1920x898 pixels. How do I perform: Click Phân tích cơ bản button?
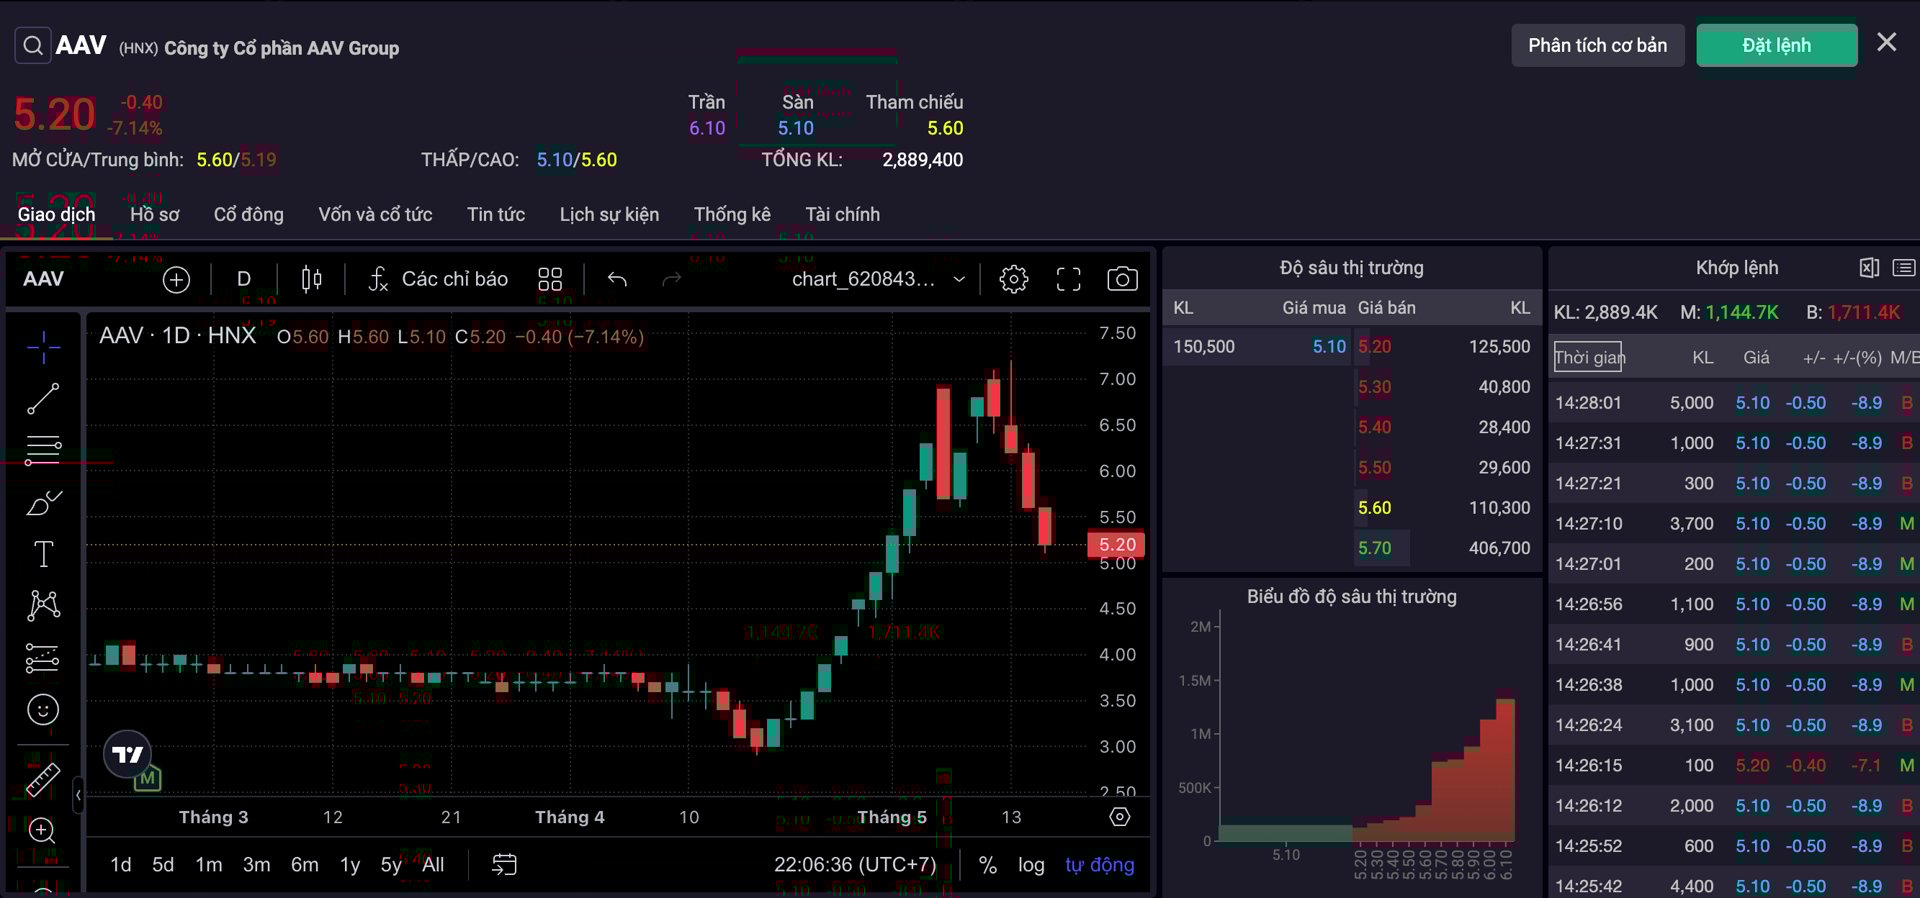[x=1597, y=46]
